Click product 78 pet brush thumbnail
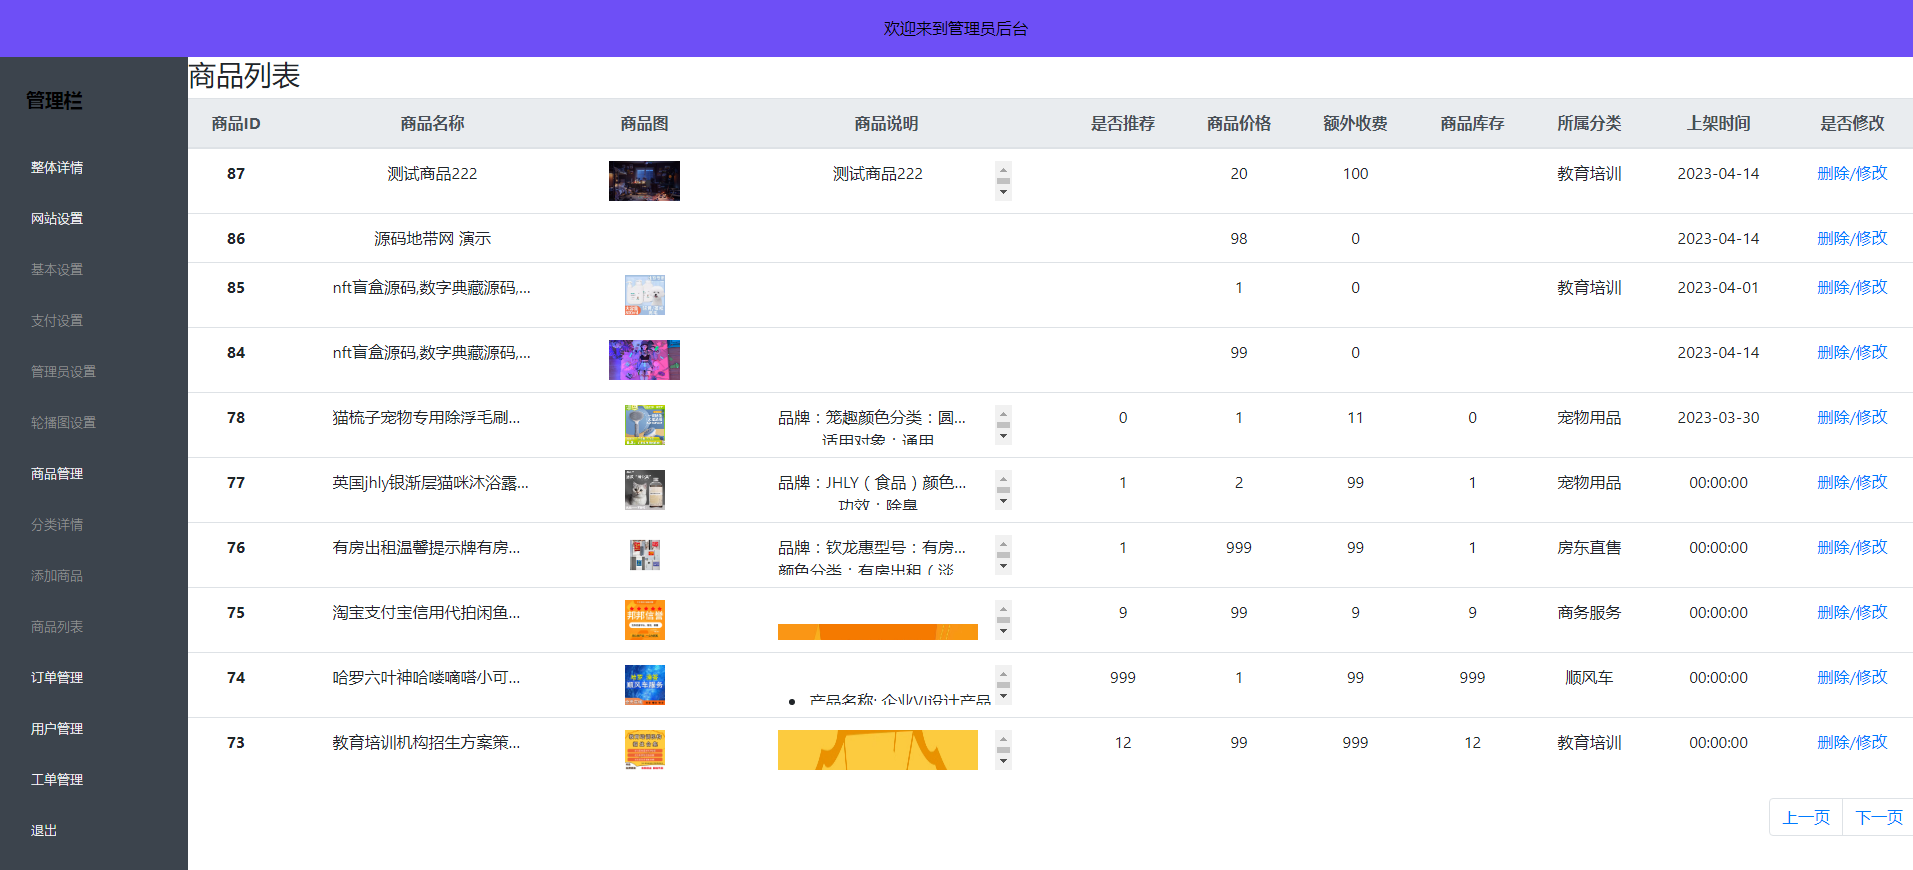This screenshot has width=1913, height=870. (644, 425)
